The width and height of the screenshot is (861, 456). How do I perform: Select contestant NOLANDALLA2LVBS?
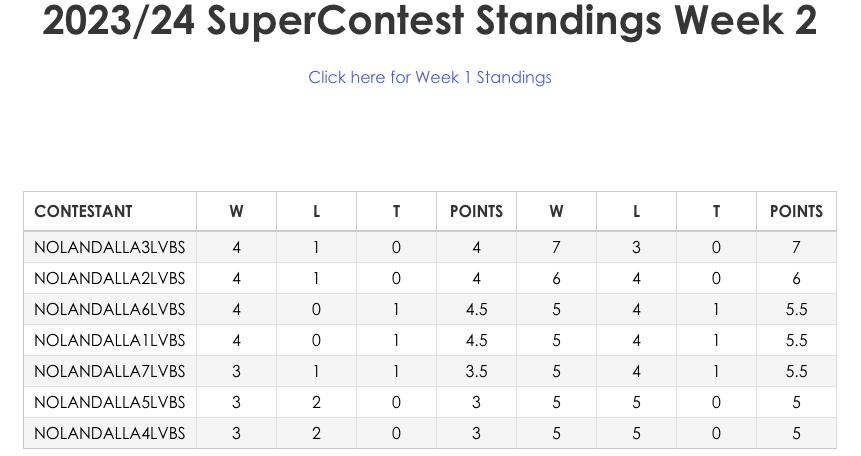109,278
